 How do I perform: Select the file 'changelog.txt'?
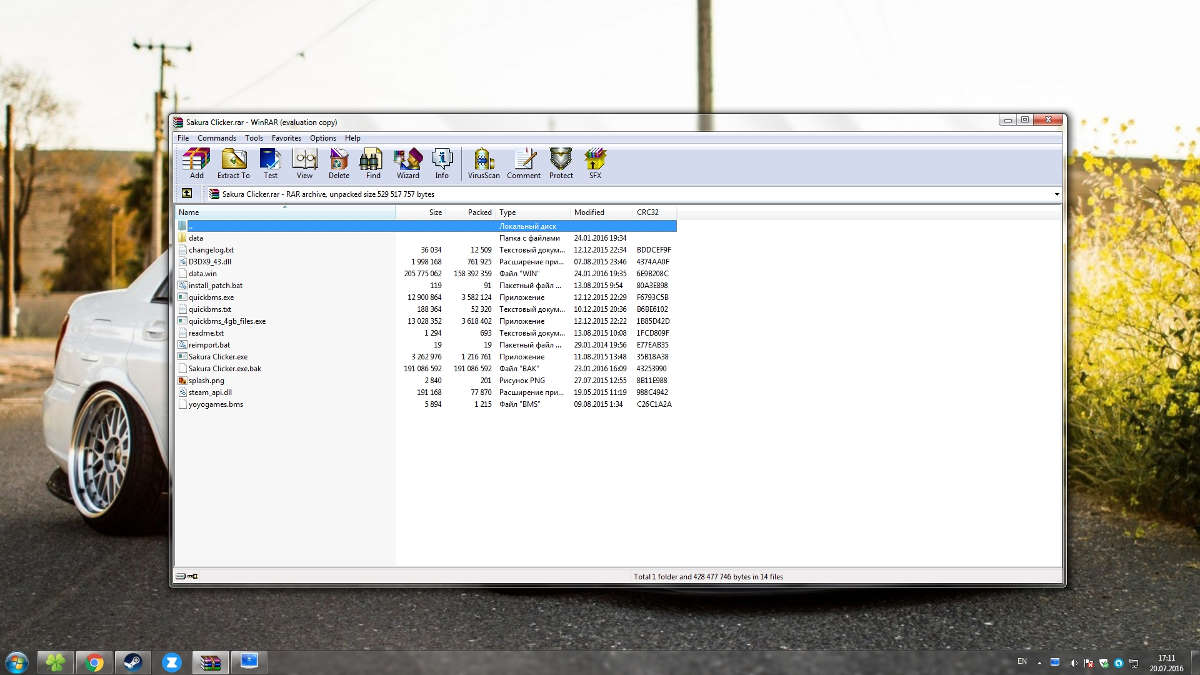[211, 250]
